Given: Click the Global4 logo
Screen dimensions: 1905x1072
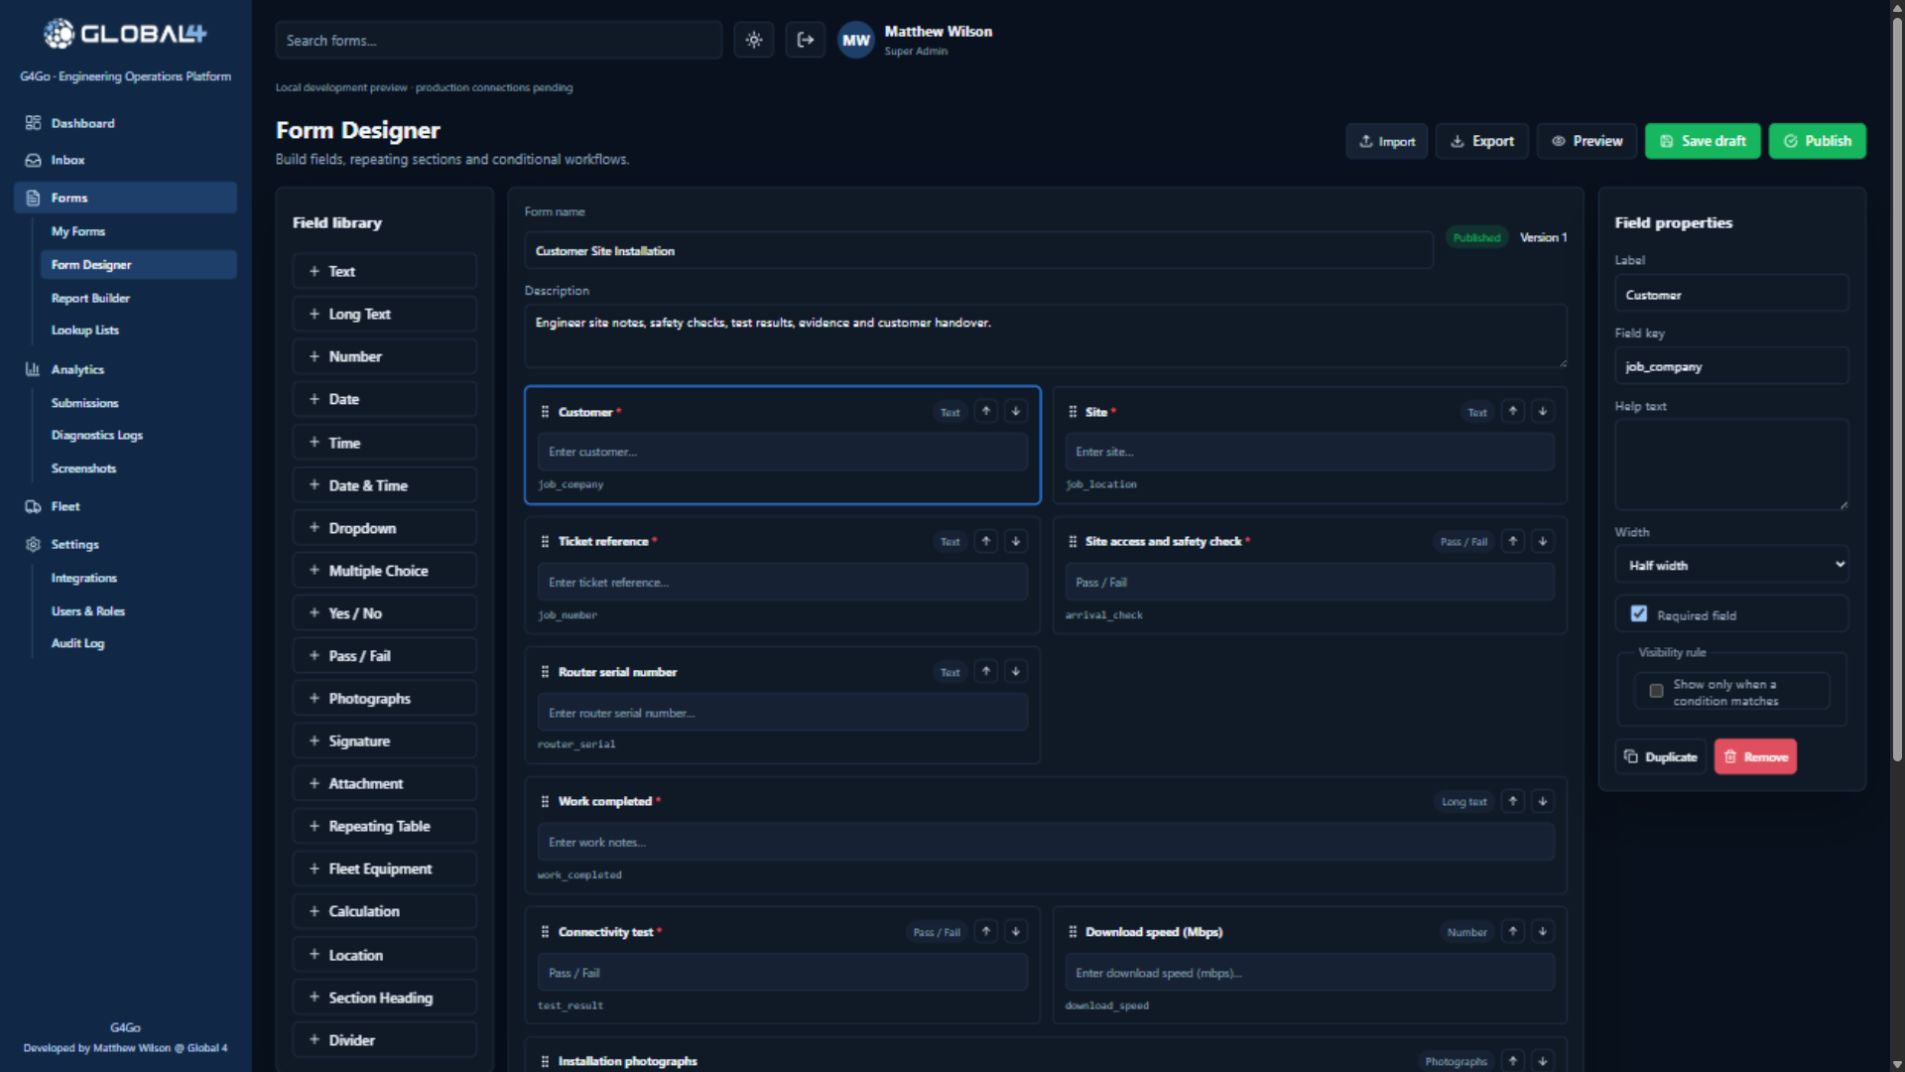Looking at the screenshot, I should tap(125, 34).
